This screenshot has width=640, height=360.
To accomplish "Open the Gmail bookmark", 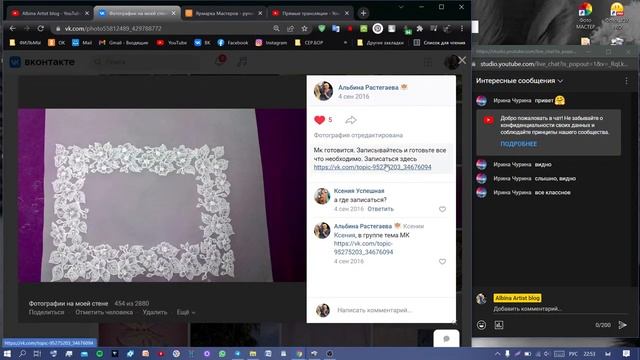I will point(124,42).
